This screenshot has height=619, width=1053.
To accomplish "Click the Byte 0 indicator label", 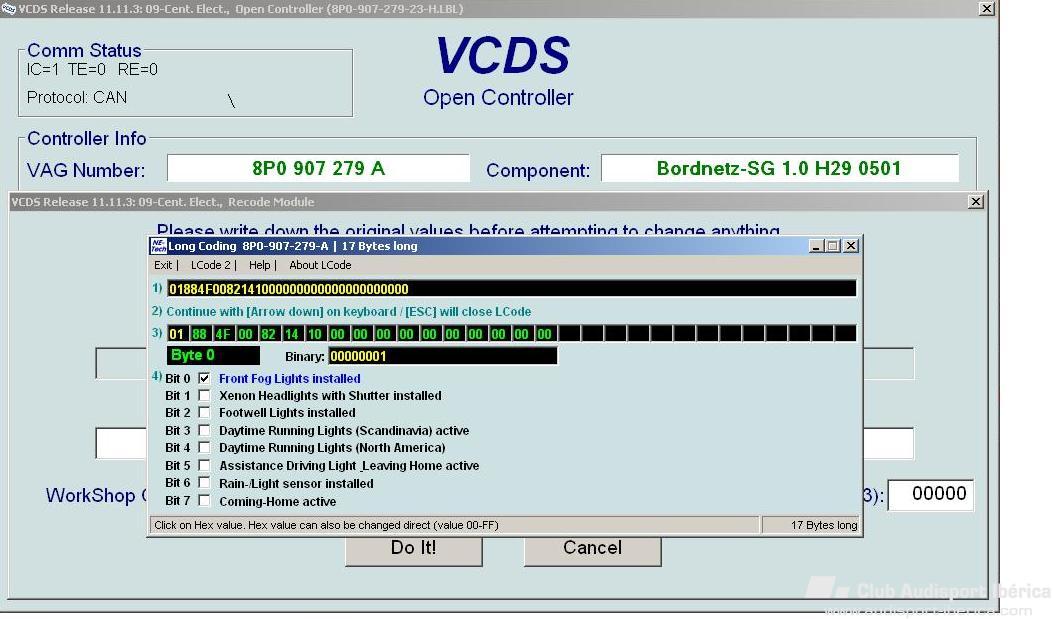I will click(214, 356).
